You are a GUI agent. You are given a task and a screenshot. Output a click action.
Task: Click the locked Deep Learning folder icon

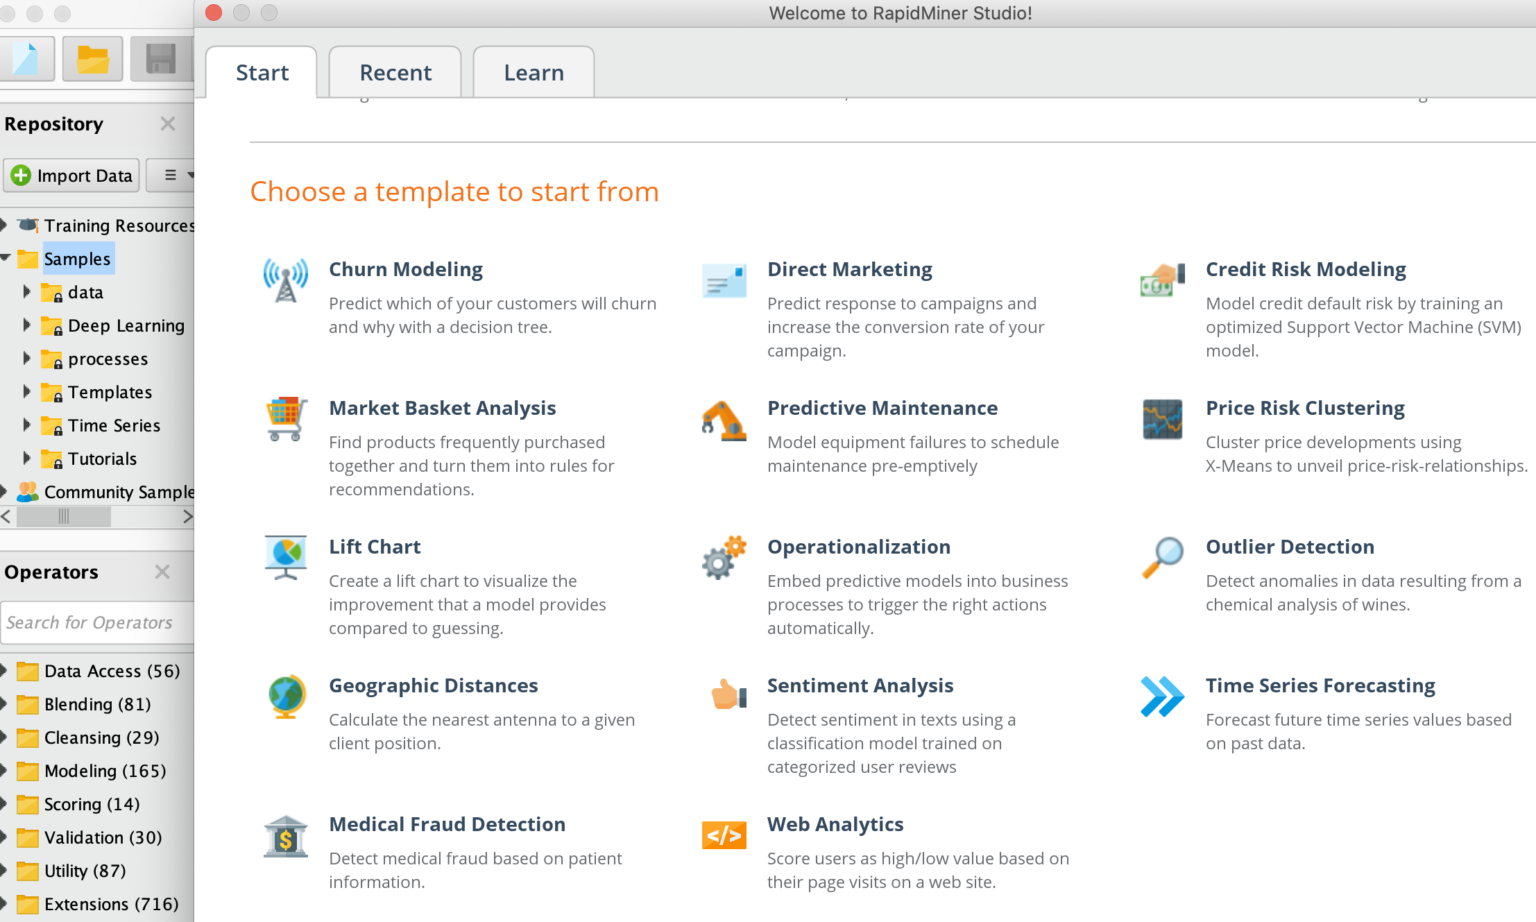point(52,326)
